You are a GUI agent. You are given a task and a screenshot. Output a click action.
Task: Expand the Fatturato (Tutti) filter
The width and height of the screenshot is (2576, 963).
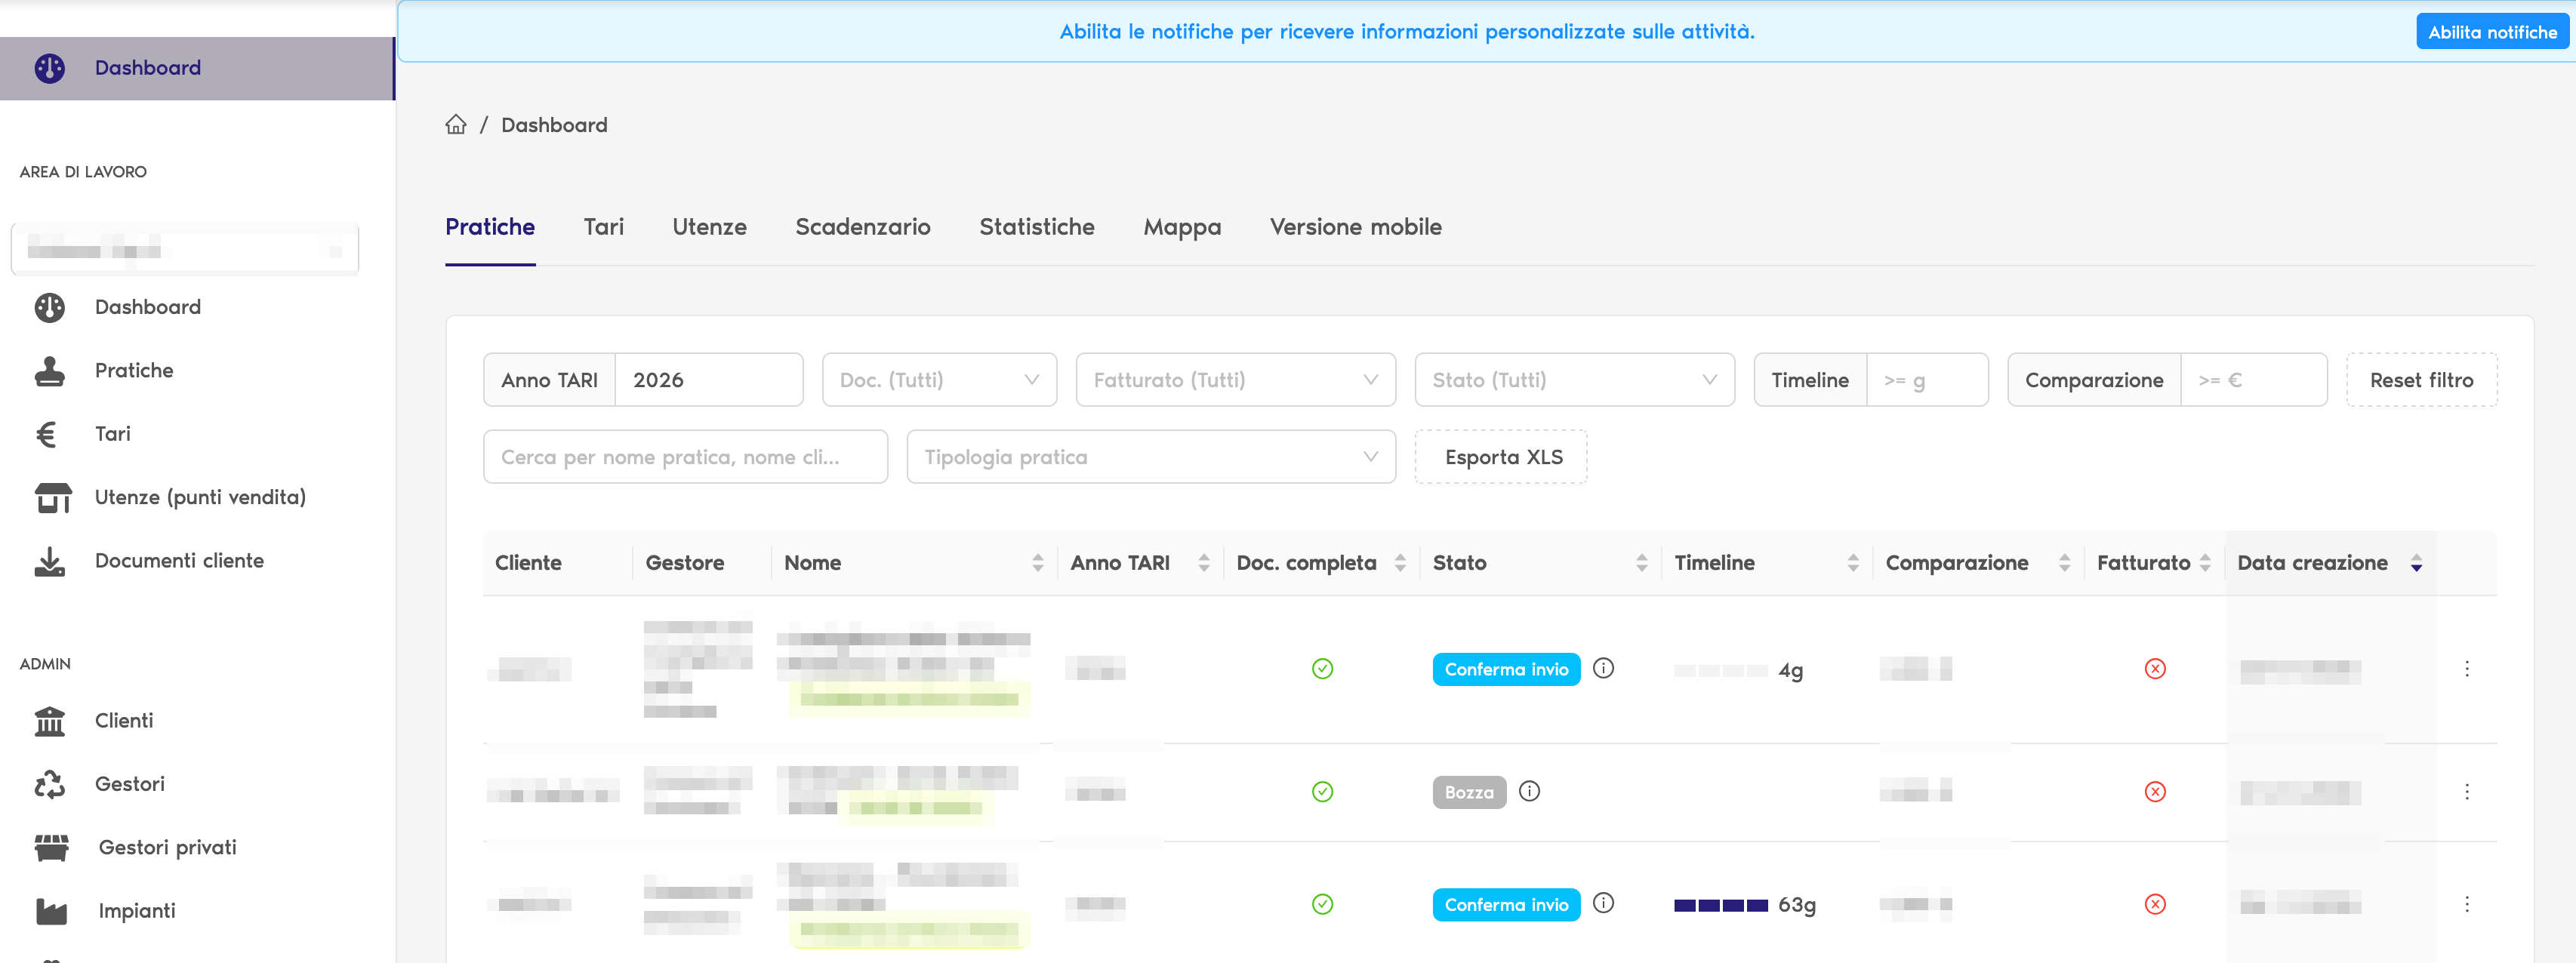pyautogui.click(x=1235, y=380)
